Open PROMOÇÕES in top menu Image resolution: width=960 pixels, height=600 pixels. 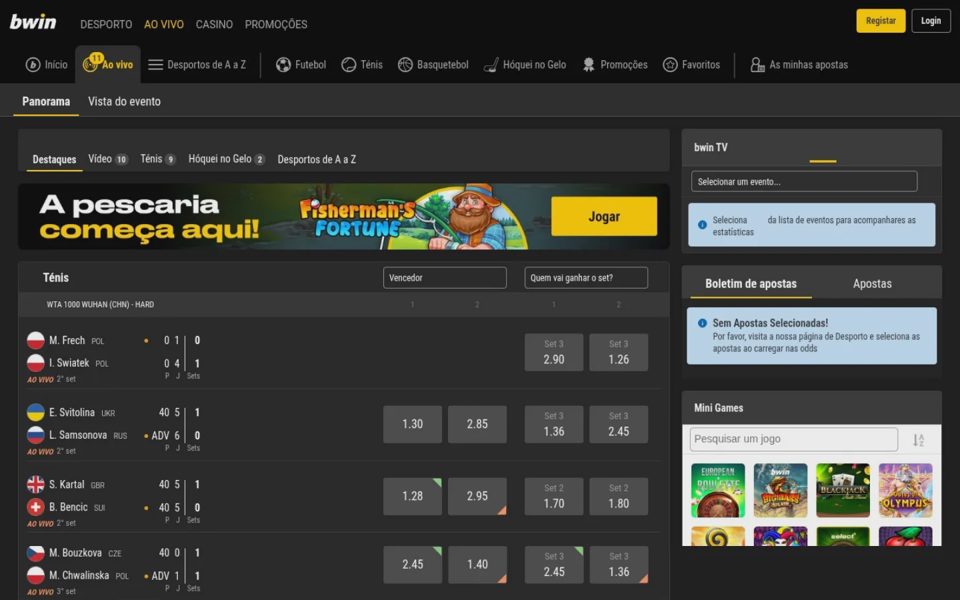click(276, 24)
